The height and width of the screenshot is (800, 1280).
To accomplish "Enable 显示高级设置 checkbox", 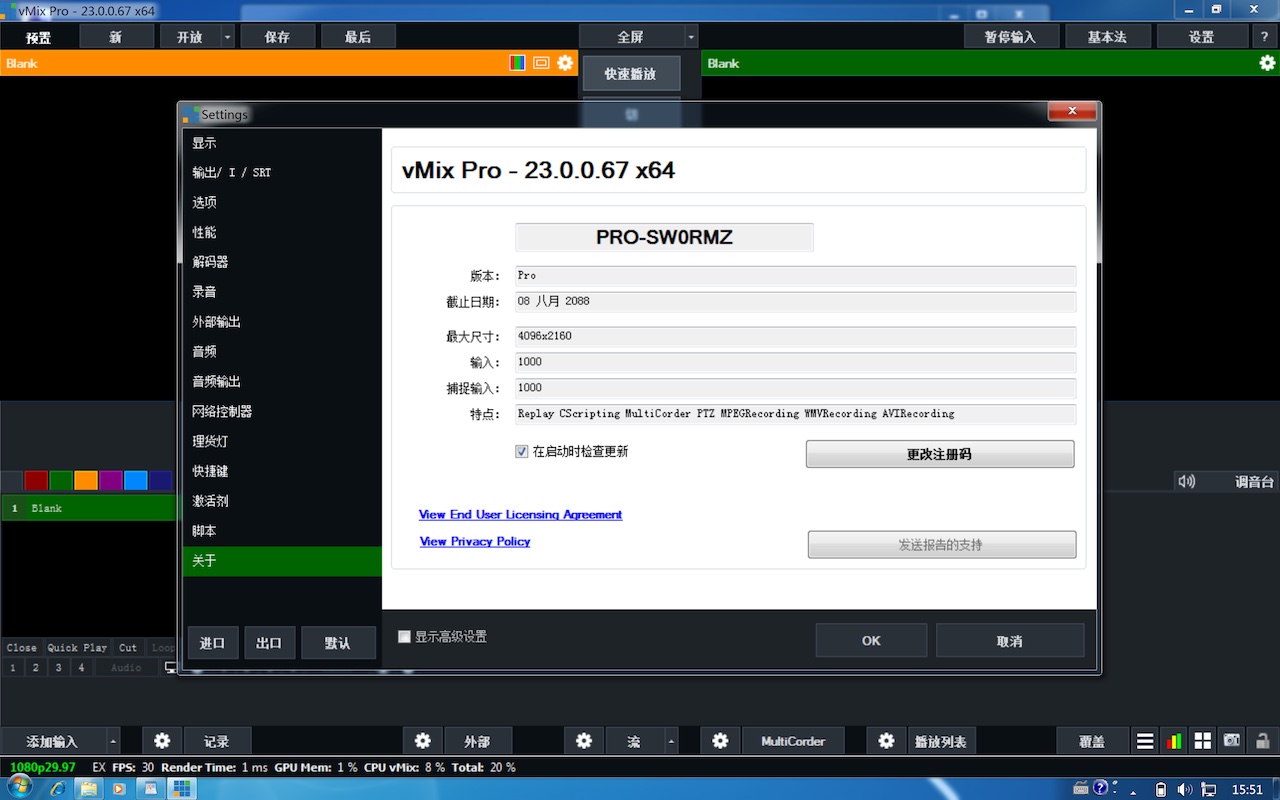I will point(404,637).
